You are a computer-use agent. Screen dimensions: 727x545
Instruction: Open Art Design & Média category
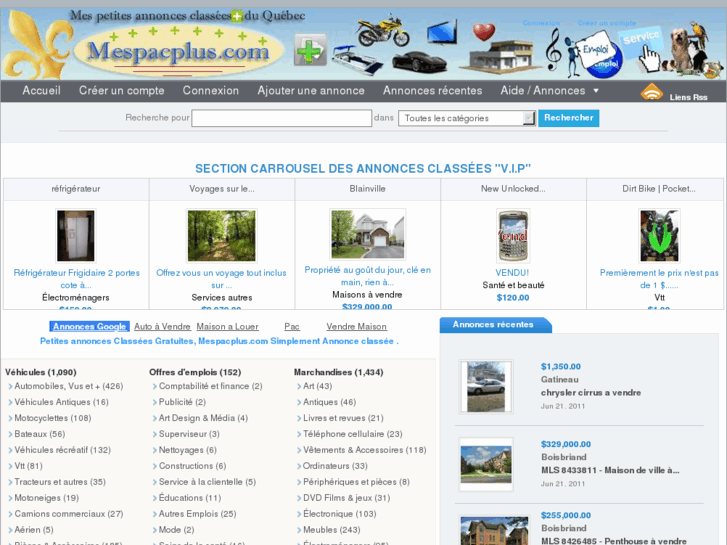tap(203, 418)
